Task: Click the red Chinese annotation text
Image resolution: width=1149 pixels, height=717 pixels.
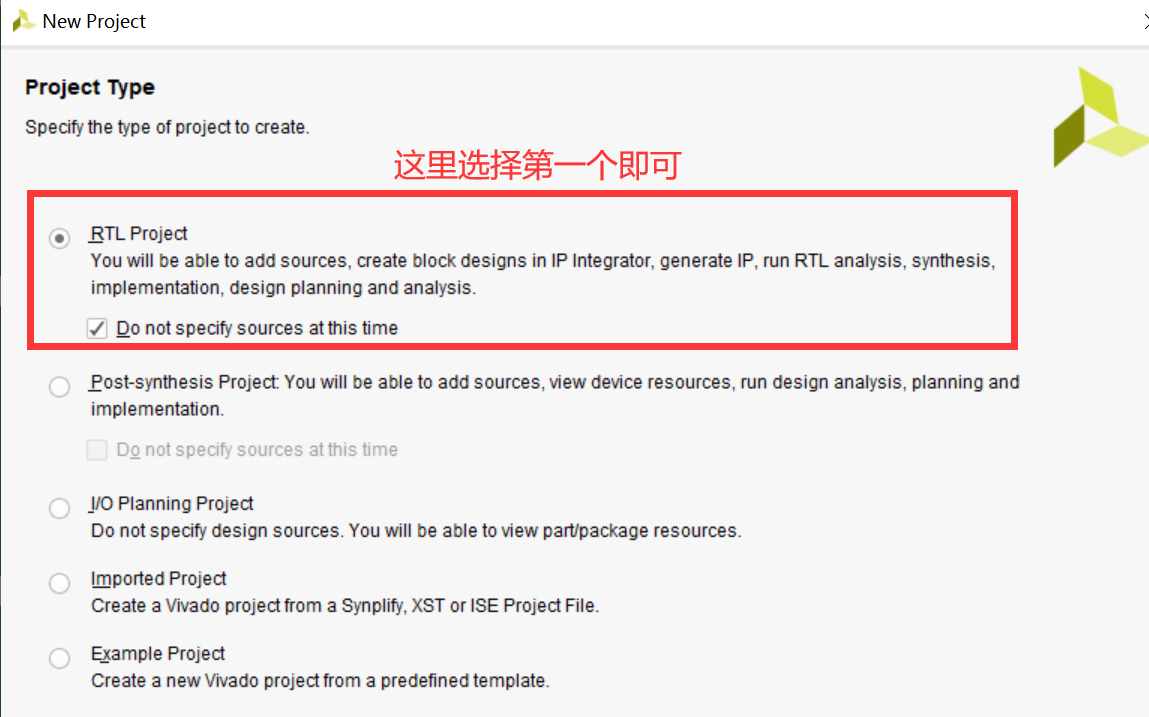Action: pyautogui.click(x=537, y=165)
